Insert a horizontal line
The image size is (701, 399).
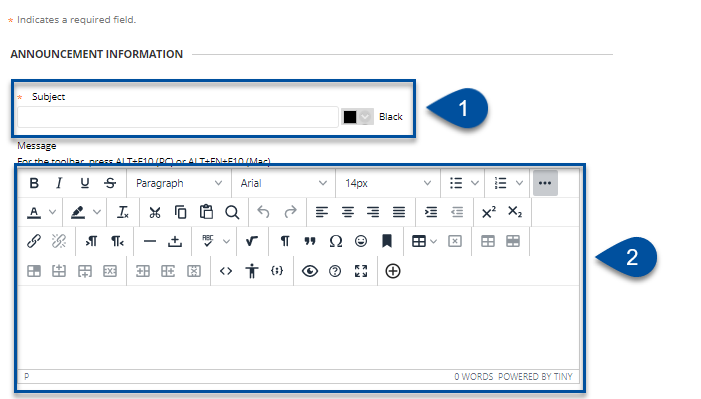150,242
